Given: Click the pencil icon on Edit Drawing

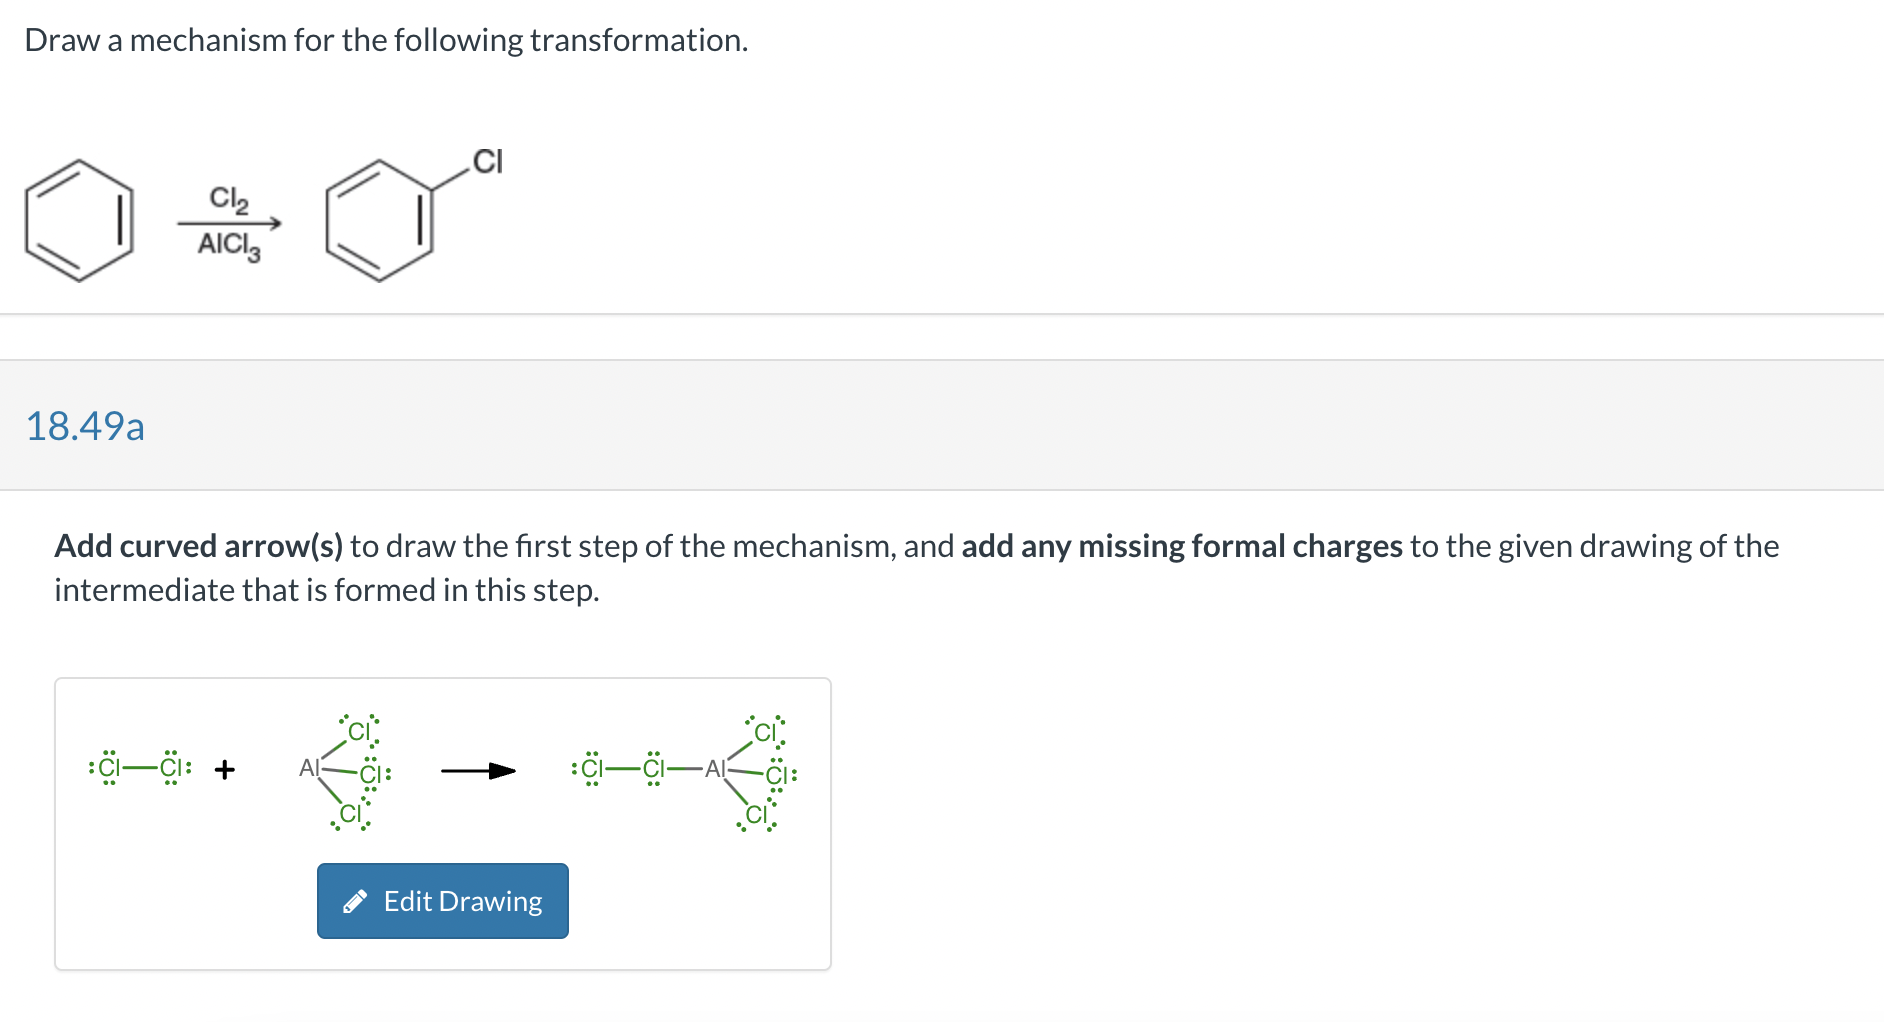Looking at the screenshot, I should (357, 901).
